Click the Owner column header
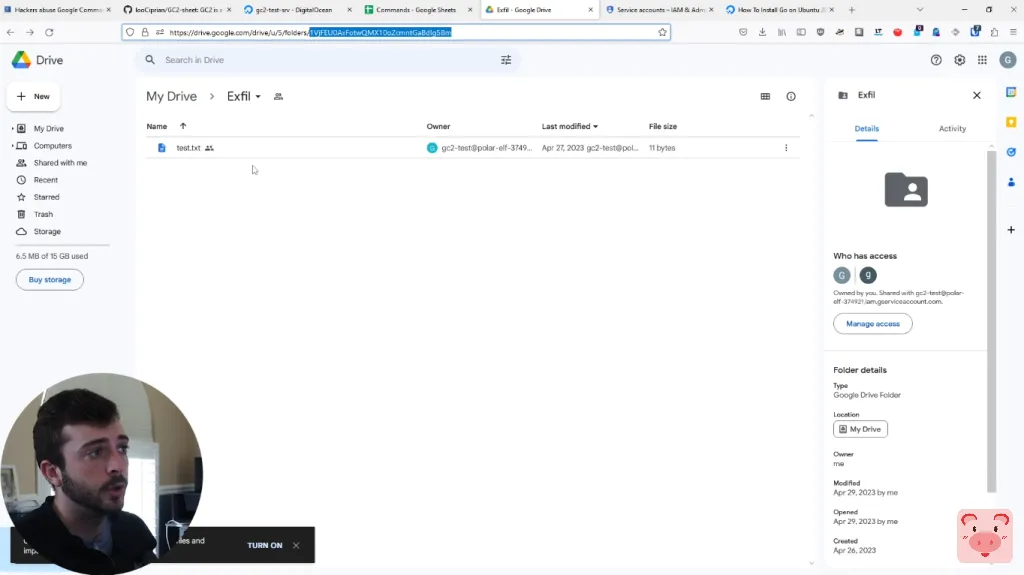 coord(438,126)
